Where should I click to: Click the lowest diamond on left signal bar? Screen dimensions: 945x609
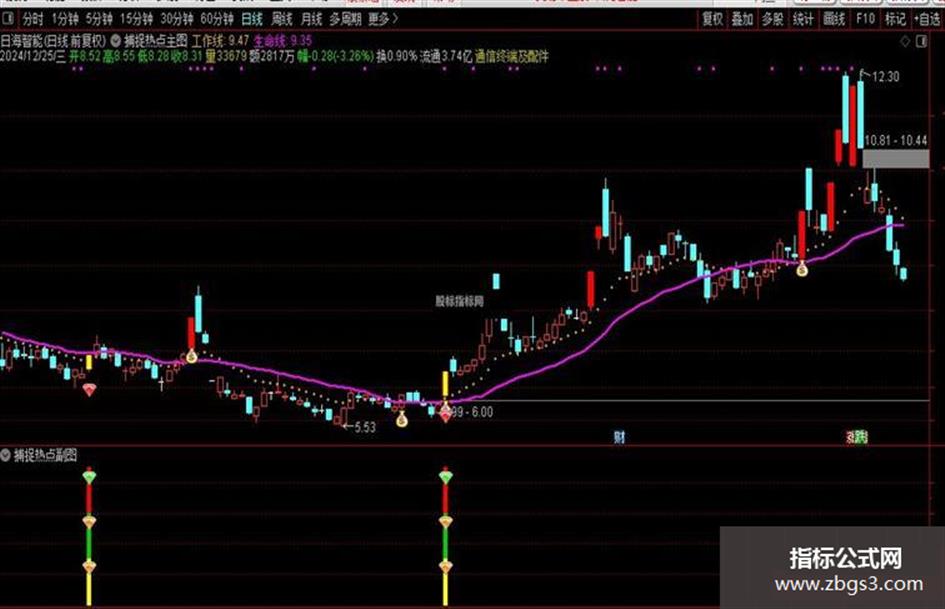tap(89, 567)
